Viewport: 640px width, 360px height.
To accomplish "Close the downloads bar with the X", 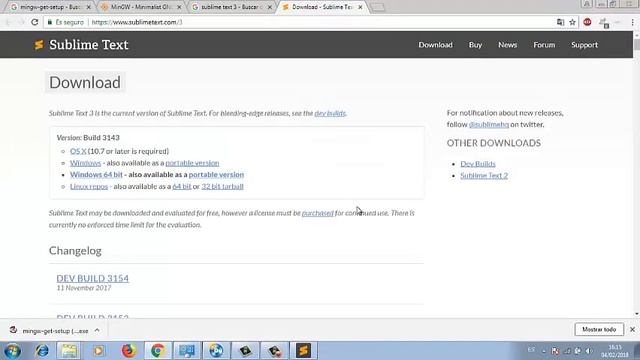I will 632,329.
